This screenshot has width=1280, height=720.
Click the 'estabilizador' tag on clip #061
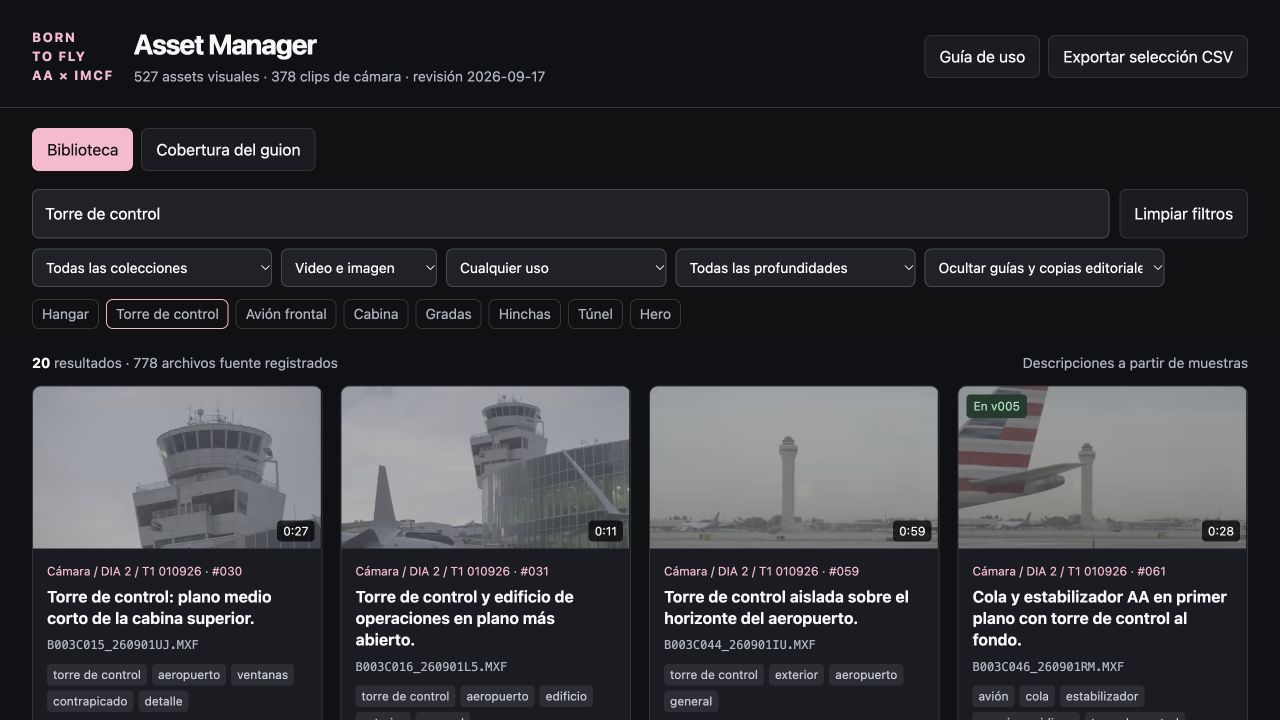point(1102,696)
